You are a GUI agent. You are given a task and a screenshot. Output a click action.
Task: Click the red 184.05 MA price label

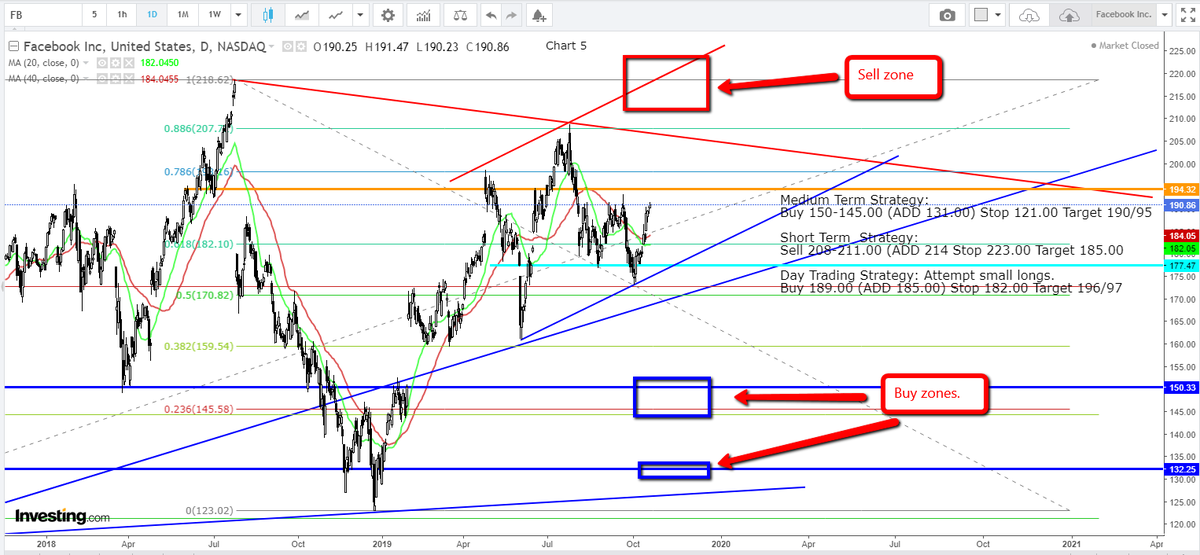(x=1180, y=234)
